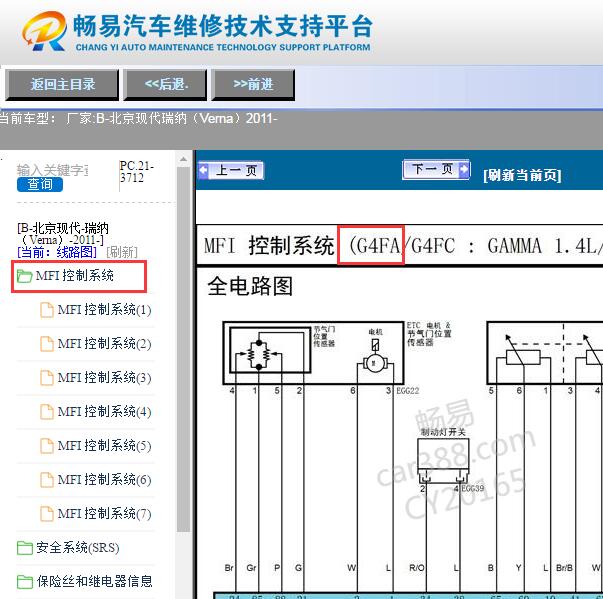Image resolution: width=603 pixels, height=599 pixels.
Task: Click the 返回主目录 button
Action: 62,84
